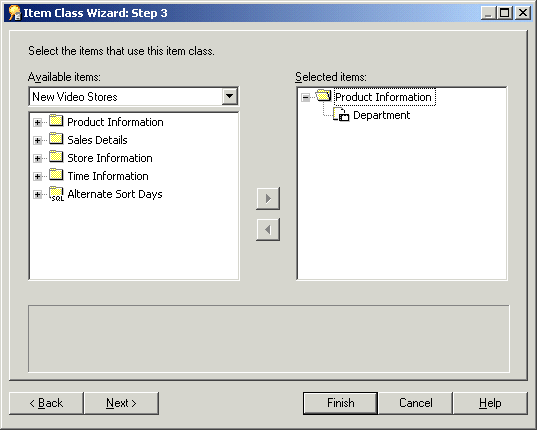Screen dimensions: 537x430
Task: Click the Department item icon
Action: (341, 114)
